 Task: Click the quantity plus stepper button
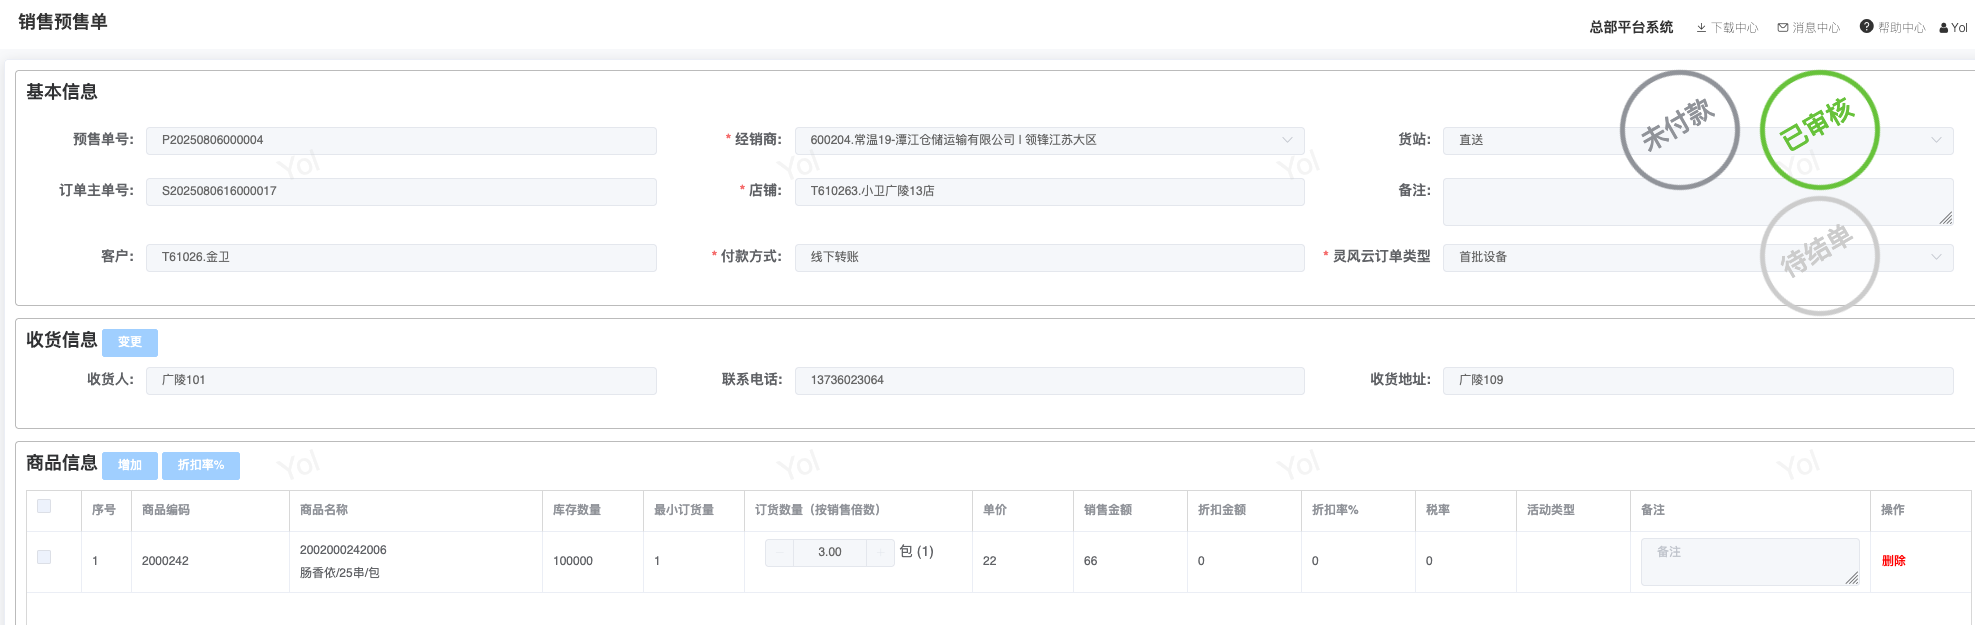880,552
